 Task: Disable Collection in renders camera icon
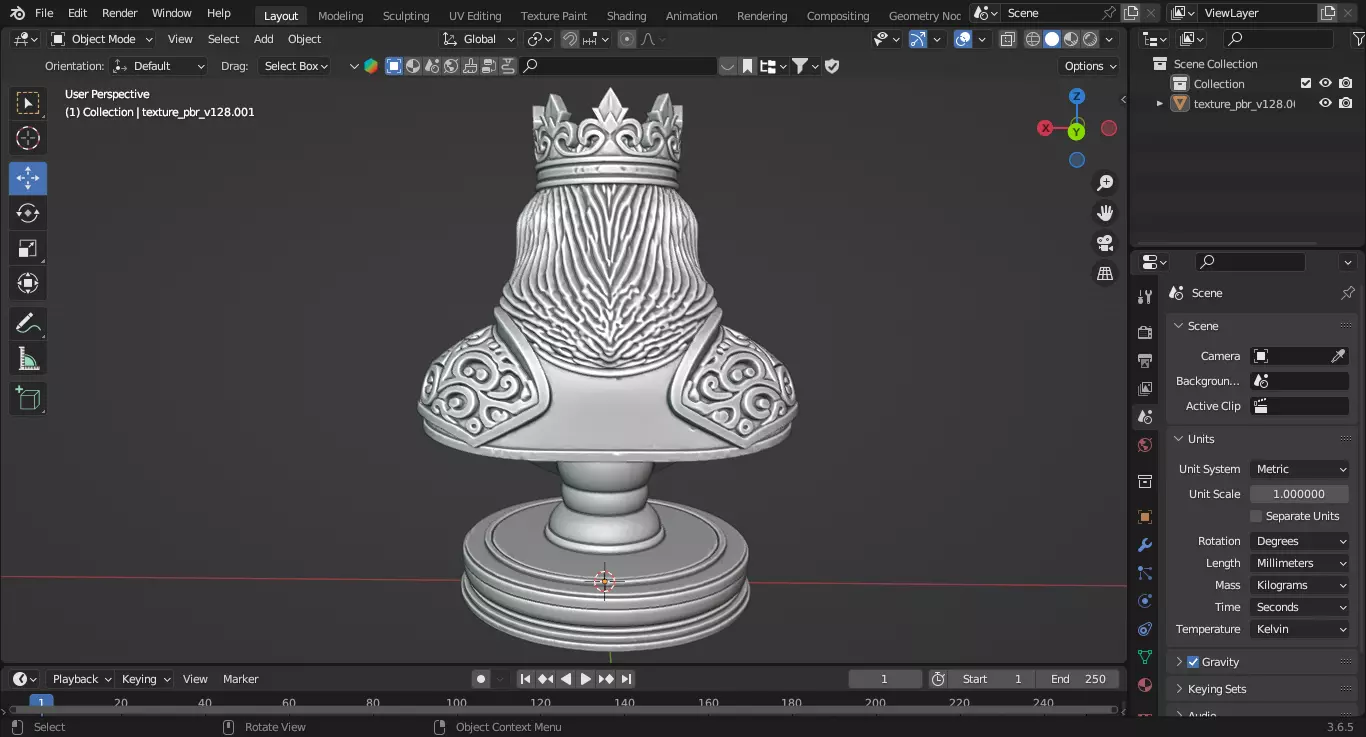point(1346,84)
